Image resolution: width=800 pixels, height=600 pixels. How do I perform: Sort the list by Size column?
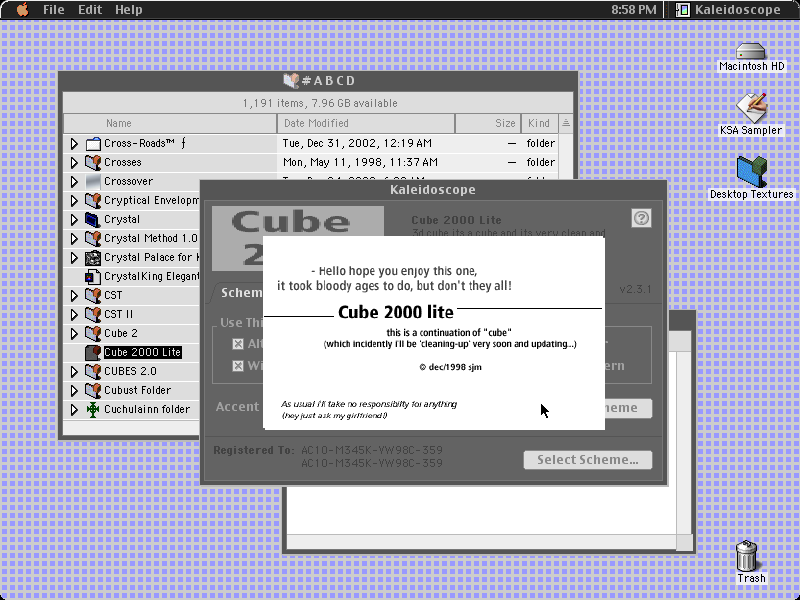pos(488,123)
